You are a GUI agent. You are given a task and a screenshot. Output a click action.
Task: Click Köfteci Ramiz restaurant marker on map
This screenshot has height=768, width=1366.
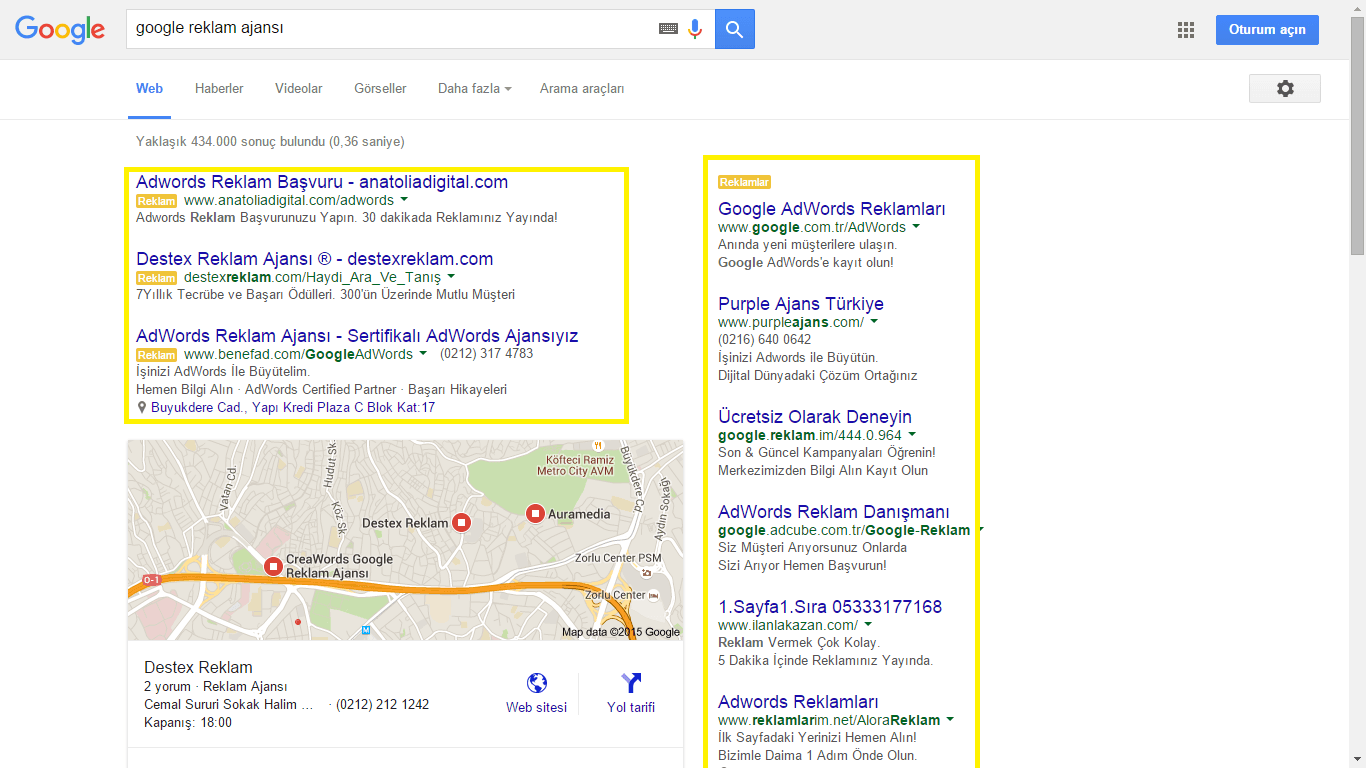coord(597,444)
